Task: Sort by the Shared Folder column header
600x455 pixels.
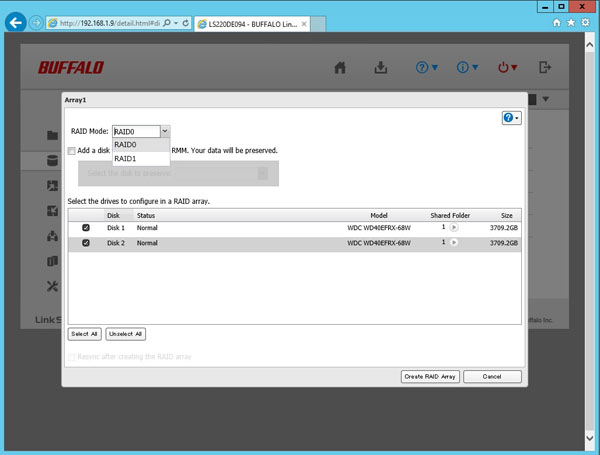Action: click(450, 215)
